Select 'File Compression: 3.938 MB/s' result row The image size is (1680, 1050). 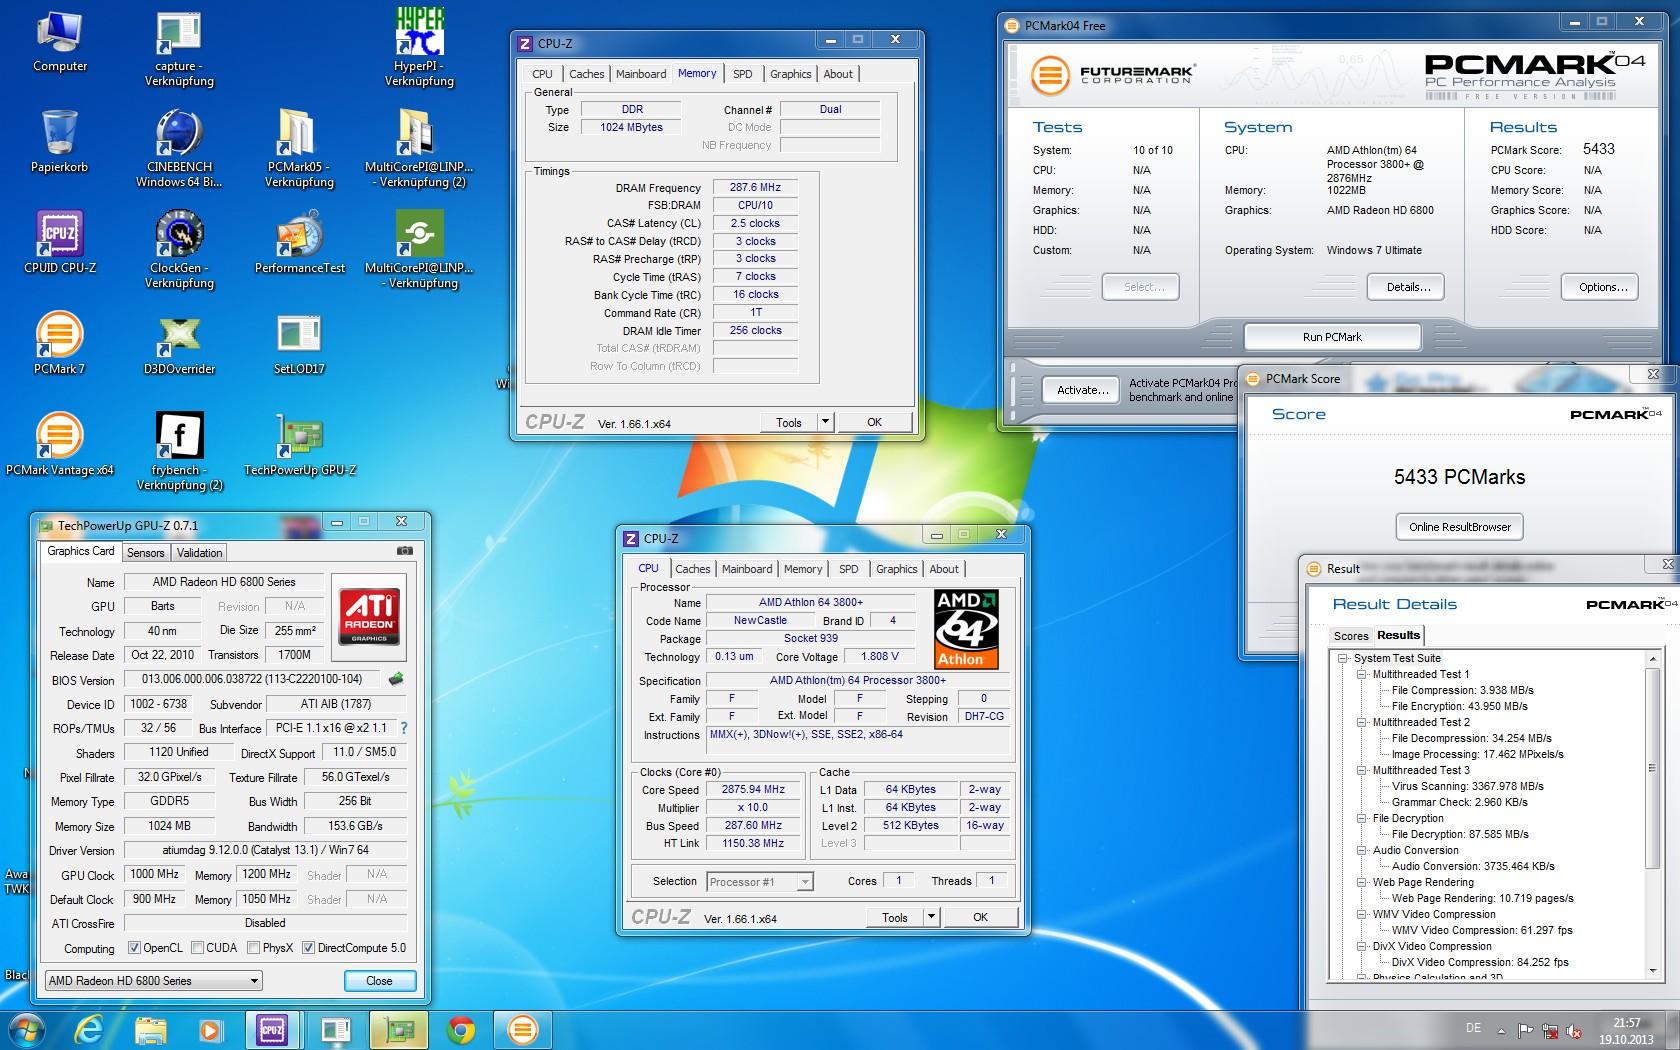(1462, 690)
